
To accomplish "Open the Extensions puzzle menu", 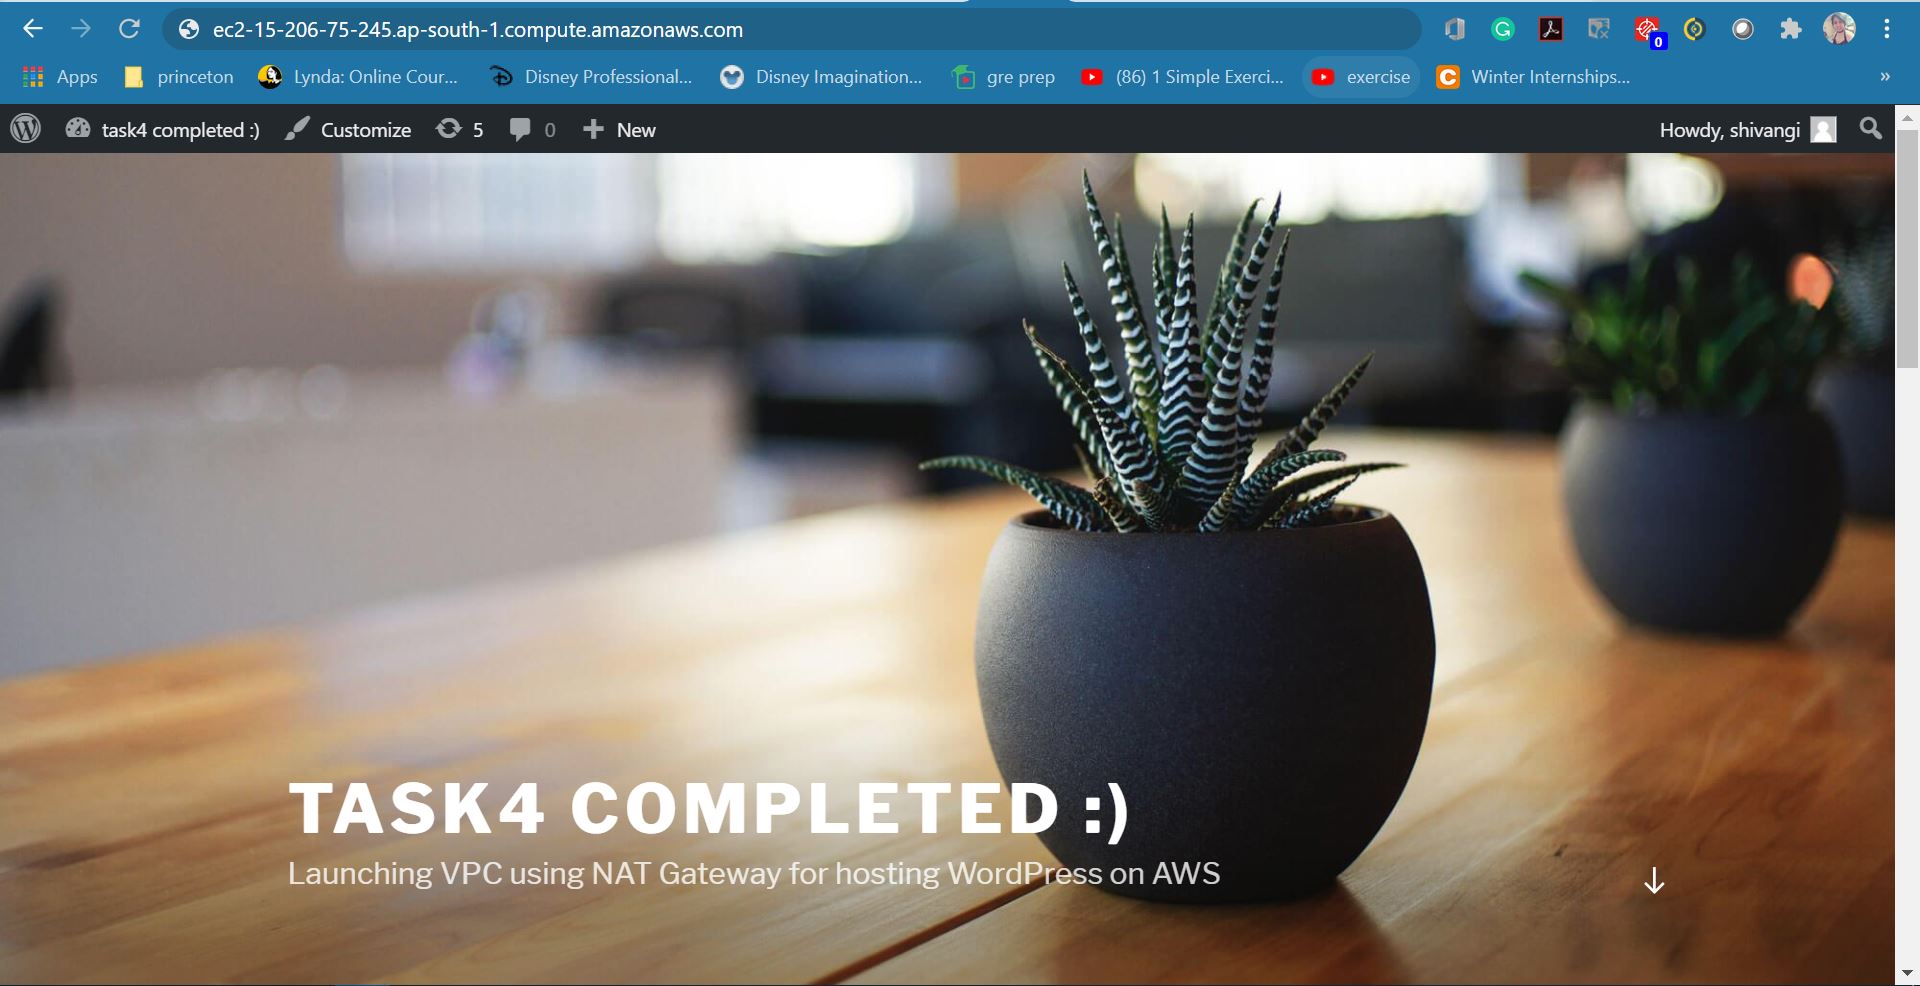I will [x=1791, y=30].
